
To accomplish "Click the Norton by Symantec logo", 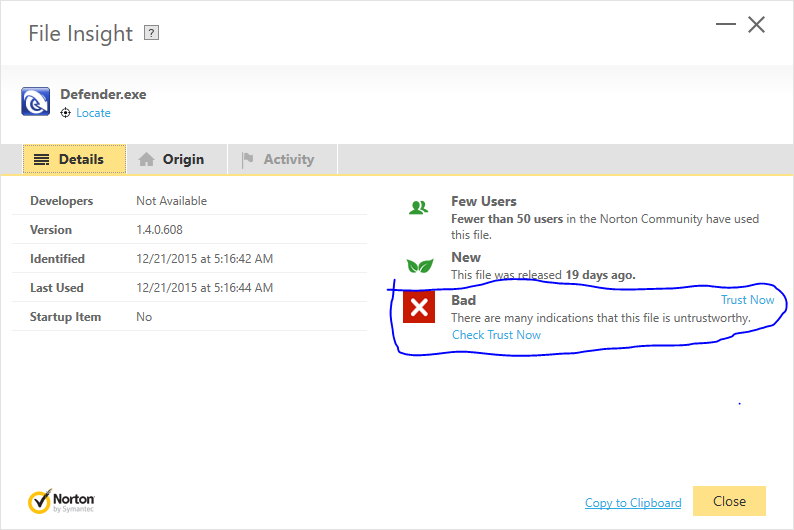I will (x=62, y=500).
